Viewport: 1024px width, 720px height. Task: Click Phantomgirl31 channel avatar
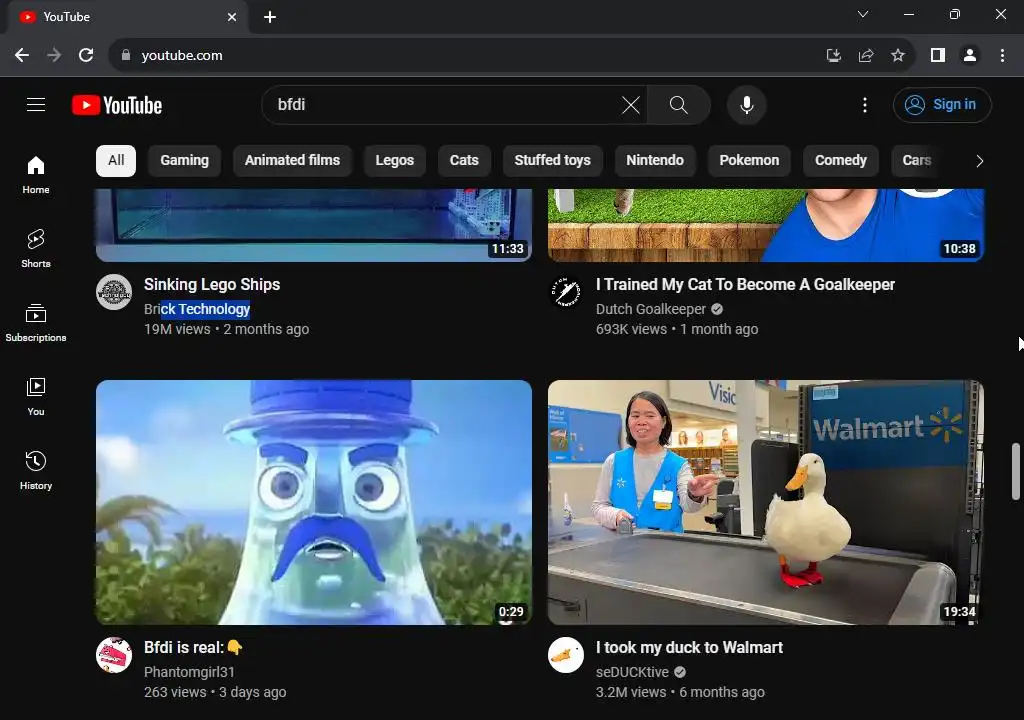[x=114, y=655]
